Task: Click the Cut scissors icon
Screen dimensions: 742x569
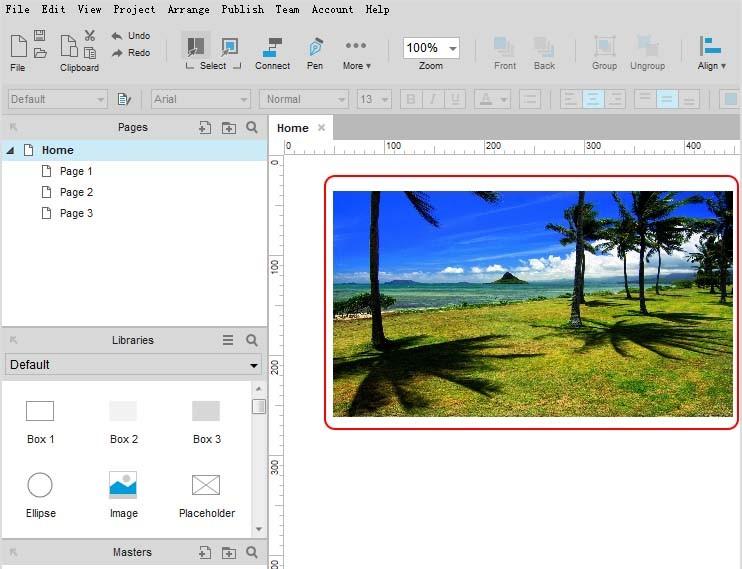Action: click(x=90, y=36)
